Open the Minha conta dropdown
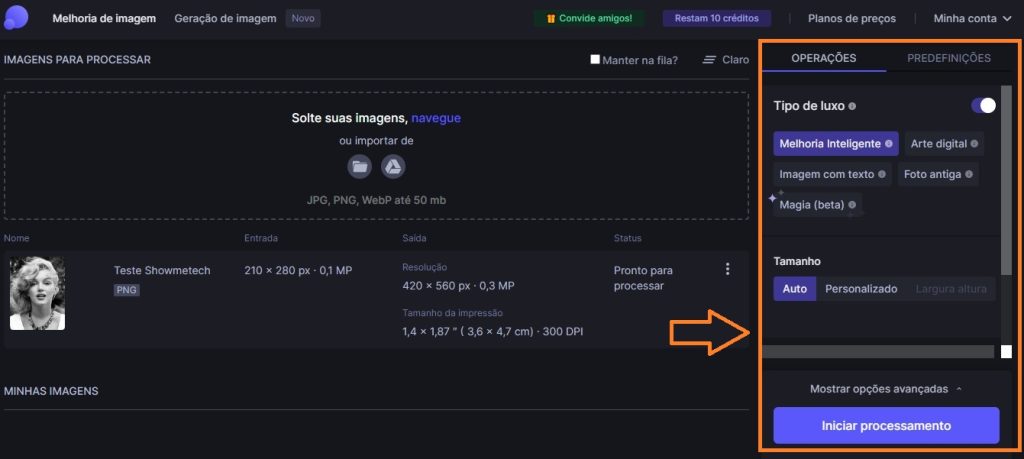The width and height of the screenshot is (1024, 459). [x=972, y=18]
